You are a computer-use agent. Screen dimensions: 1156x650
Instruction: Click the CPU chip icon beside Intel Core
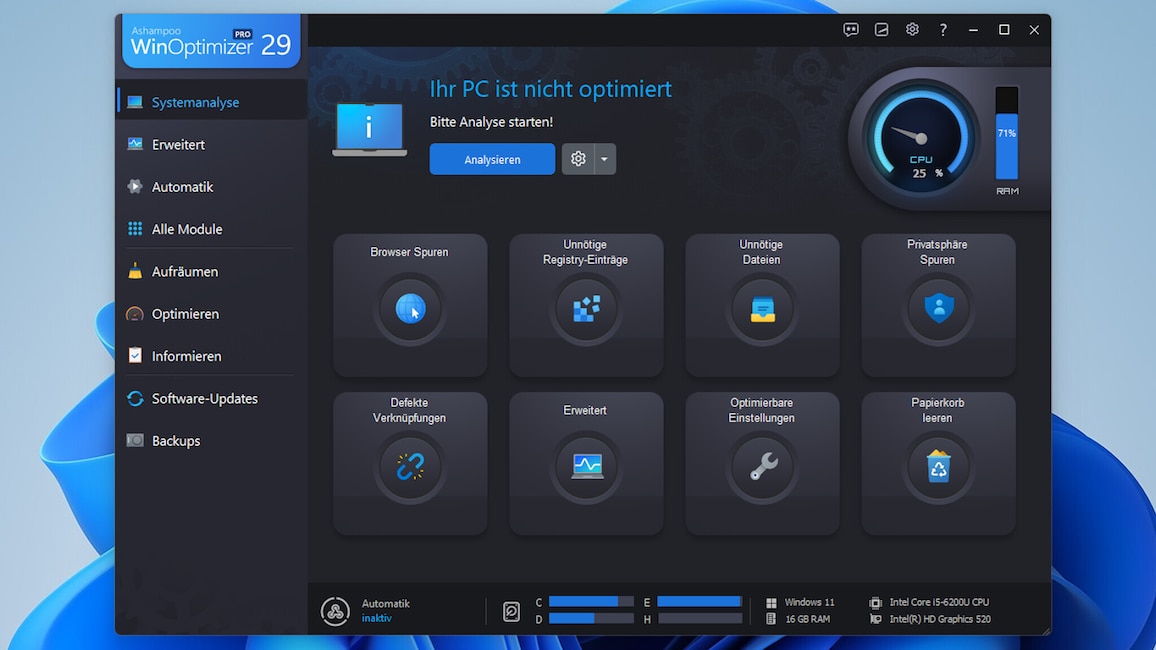(875, 603)
